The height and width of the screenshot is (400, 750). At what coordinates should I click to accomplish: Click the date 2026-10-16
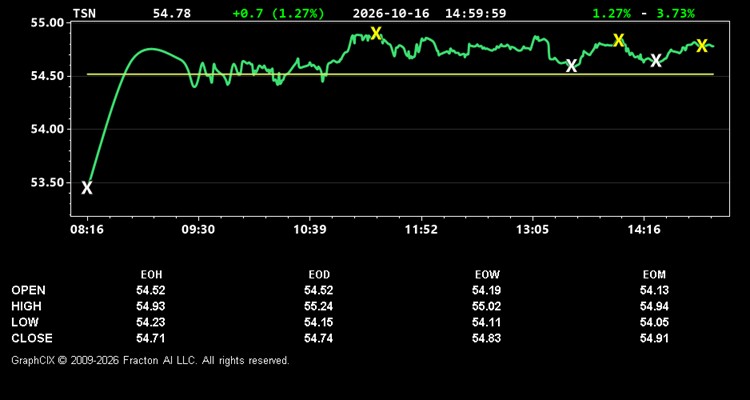(392, 13)
